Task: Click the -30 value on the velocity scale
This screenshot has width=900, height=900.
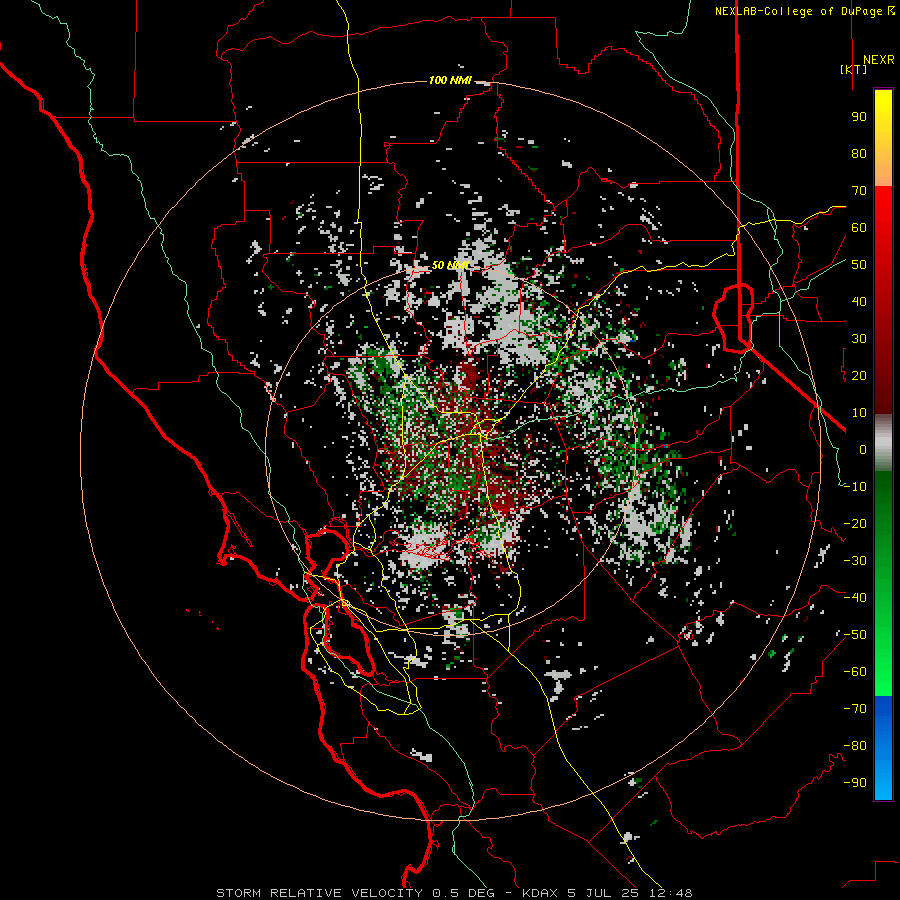Action: point(855,561)
